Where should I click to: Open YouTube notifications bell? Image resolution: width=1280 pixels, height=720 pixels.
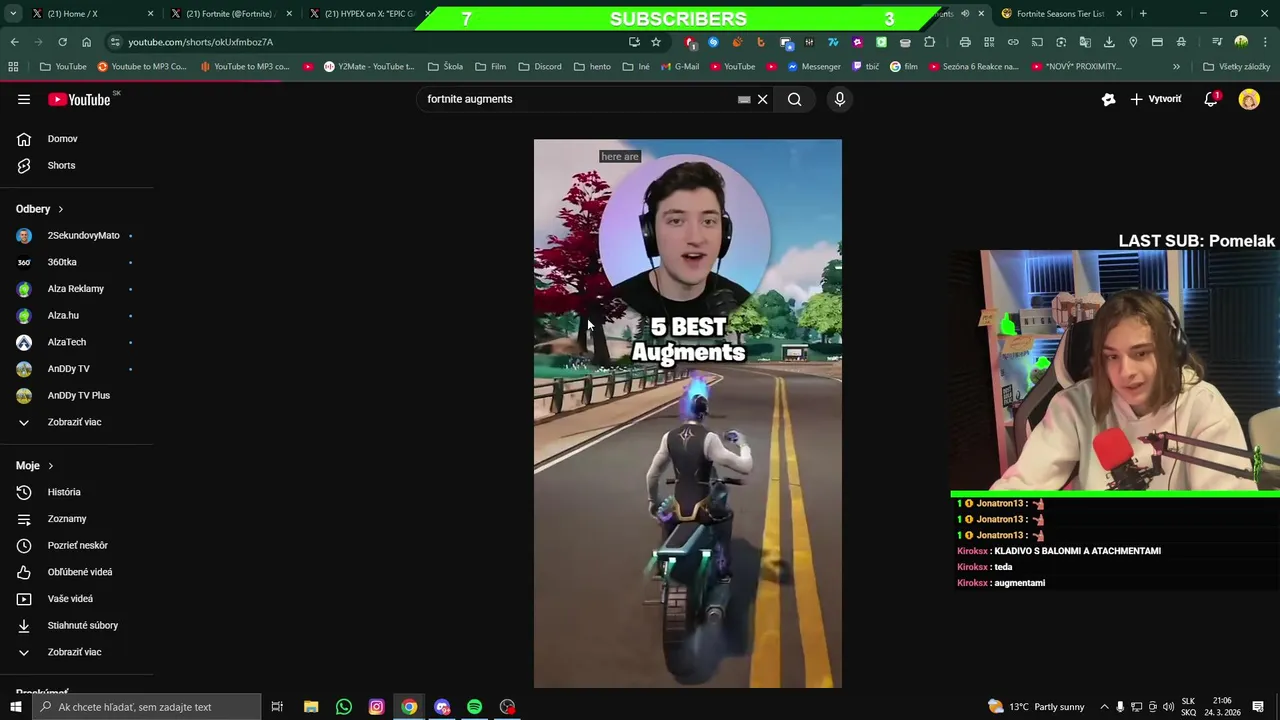(1211, 99)
